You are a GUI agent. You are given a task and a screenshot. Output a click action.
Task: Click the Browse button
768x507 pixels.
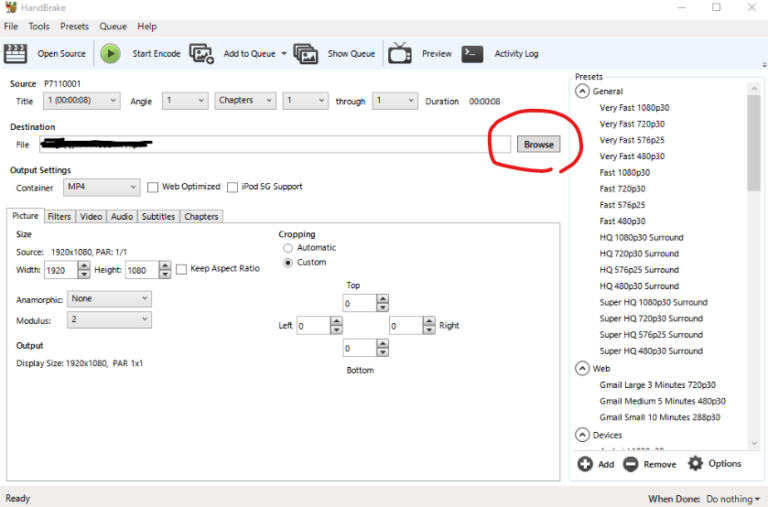tap(538, 144)
